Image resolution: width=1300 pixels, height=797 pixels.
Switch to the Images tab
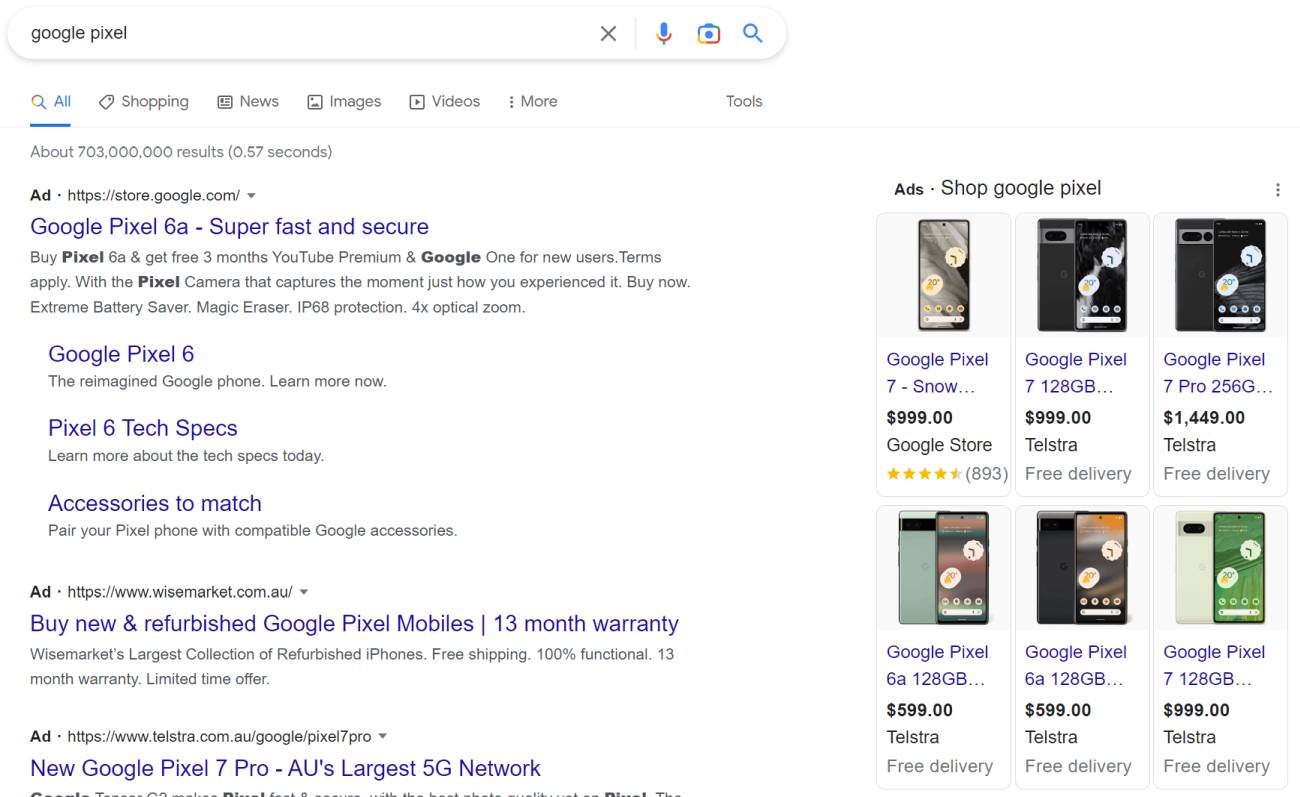344,101
